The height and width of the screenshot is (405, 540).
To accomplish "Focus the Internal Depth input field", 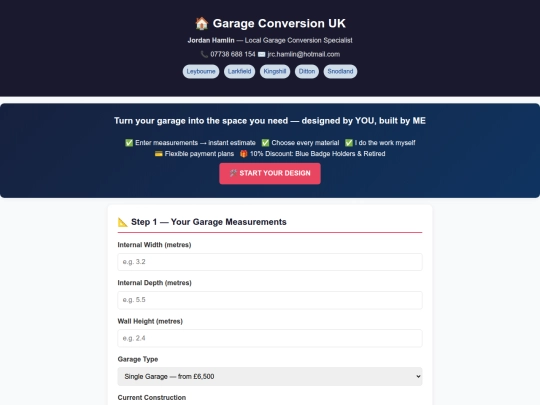I will [x=270, y=300].
